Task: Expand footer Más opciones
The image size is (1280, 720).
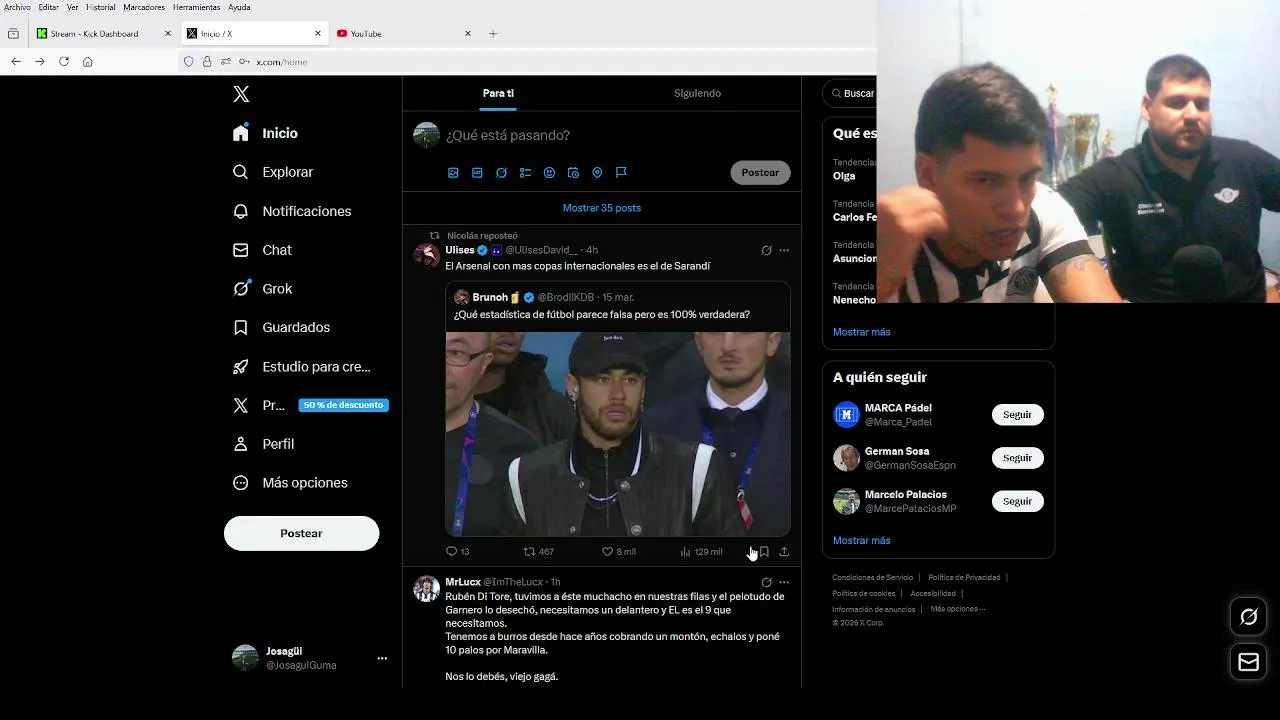Action: 957,609
